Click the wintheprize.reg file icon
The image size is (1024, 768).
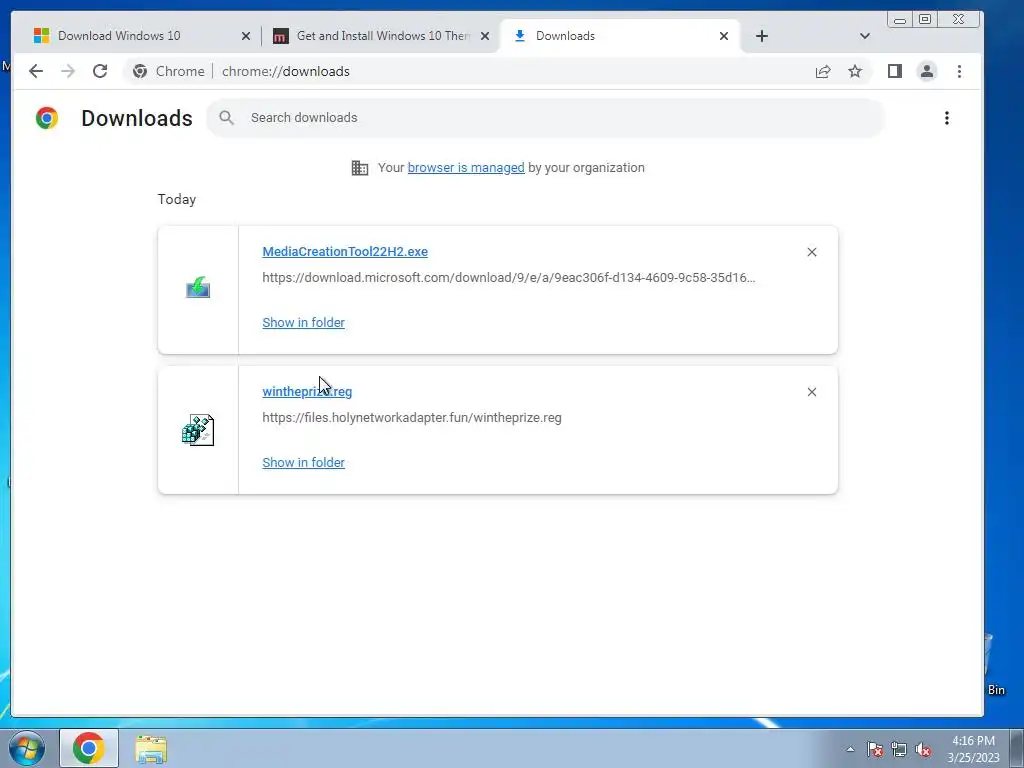coord(198,430)
